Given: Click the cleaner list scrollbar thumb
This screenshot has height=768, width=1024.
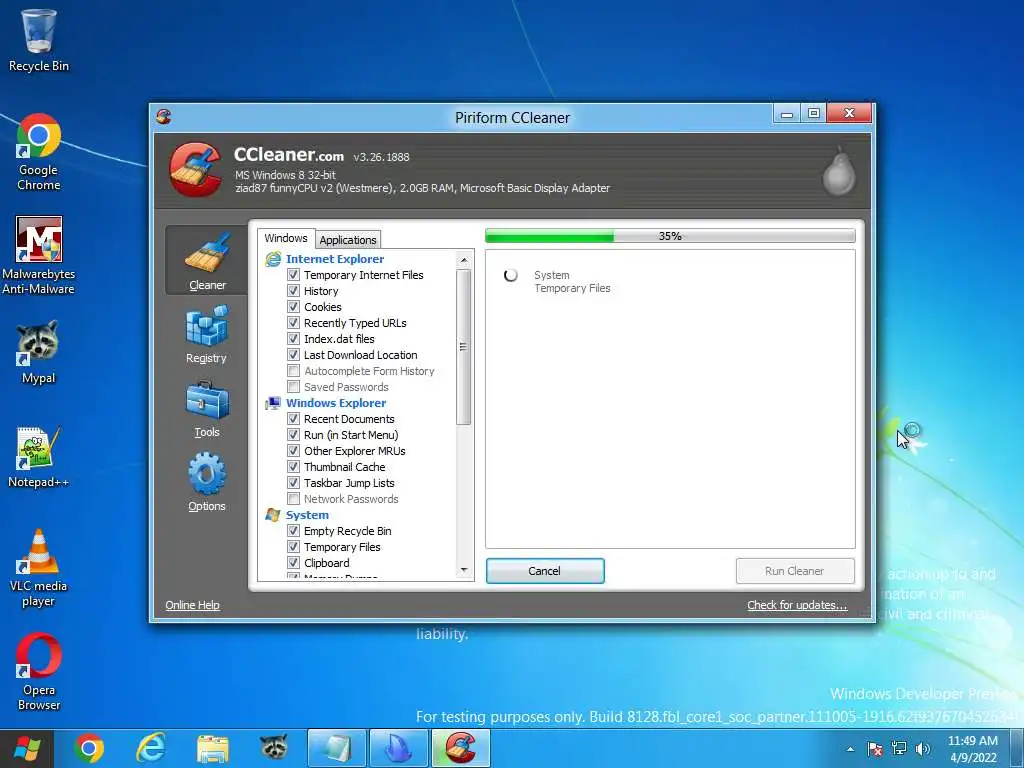Looking at the screenshot, I should point(464,347).
